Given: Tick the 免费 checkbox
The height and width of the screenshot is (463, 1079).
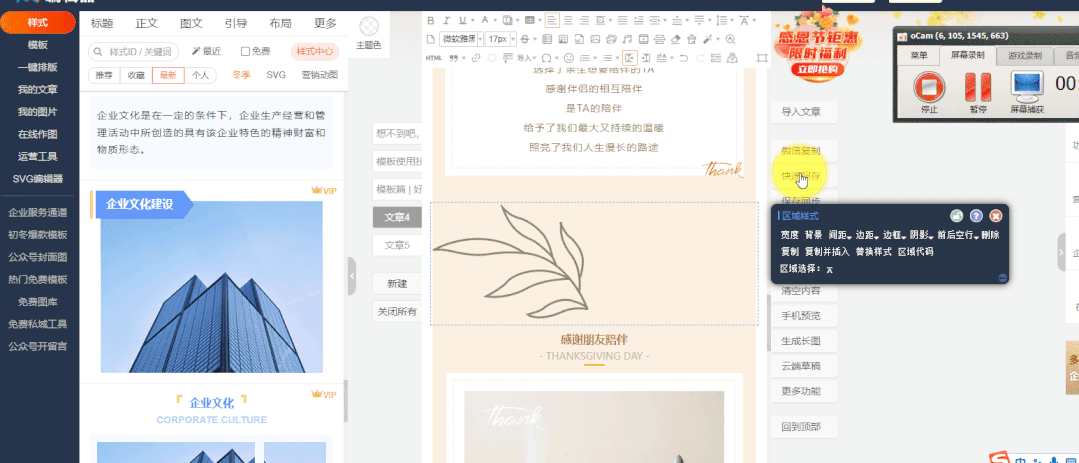Looking at the screenshot, I should click(245, 51).
